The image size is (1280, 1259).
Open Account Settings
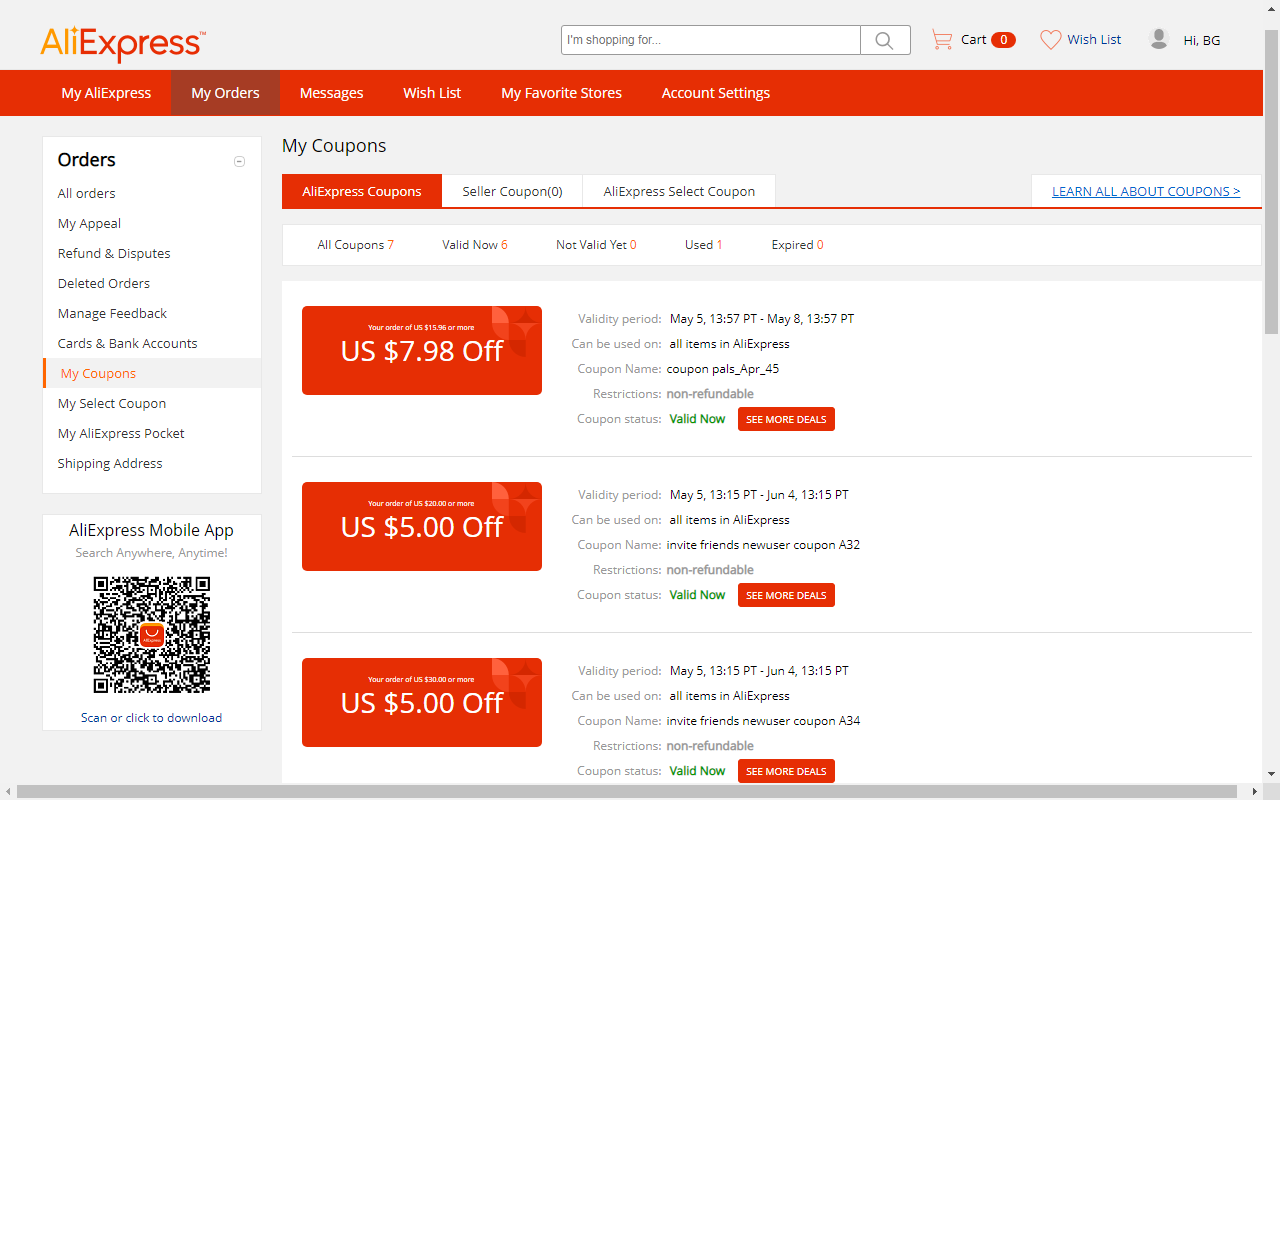(716, 93)
